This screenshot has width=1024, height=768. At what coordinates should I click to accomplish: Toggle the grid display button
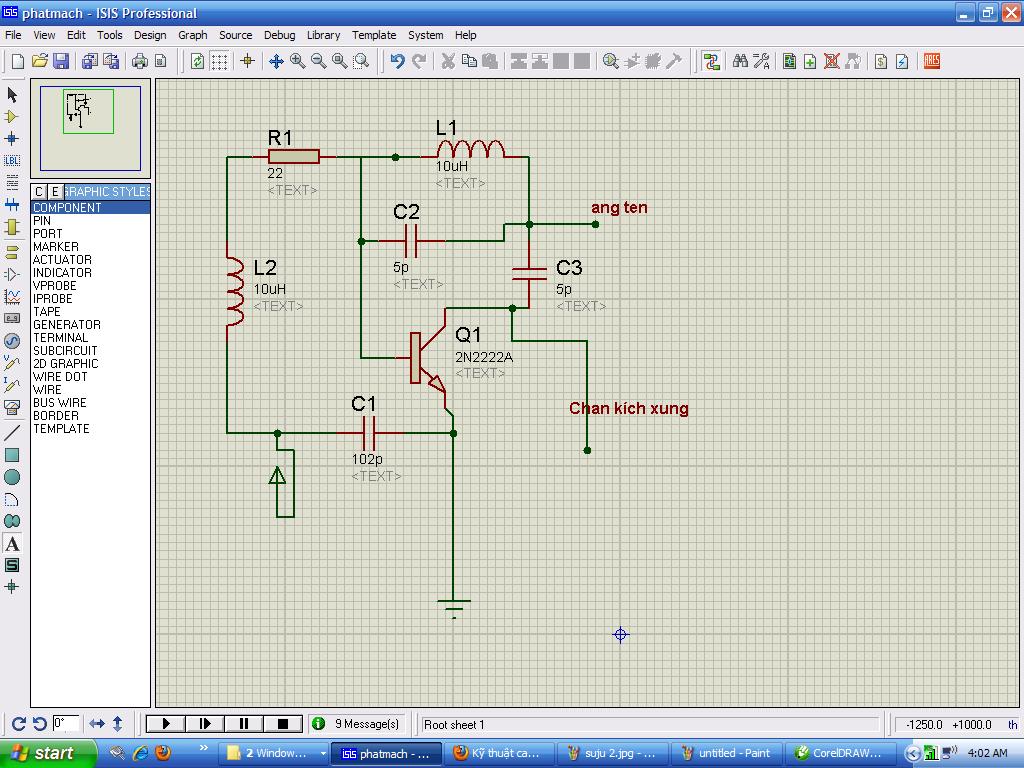click(219, 61)
